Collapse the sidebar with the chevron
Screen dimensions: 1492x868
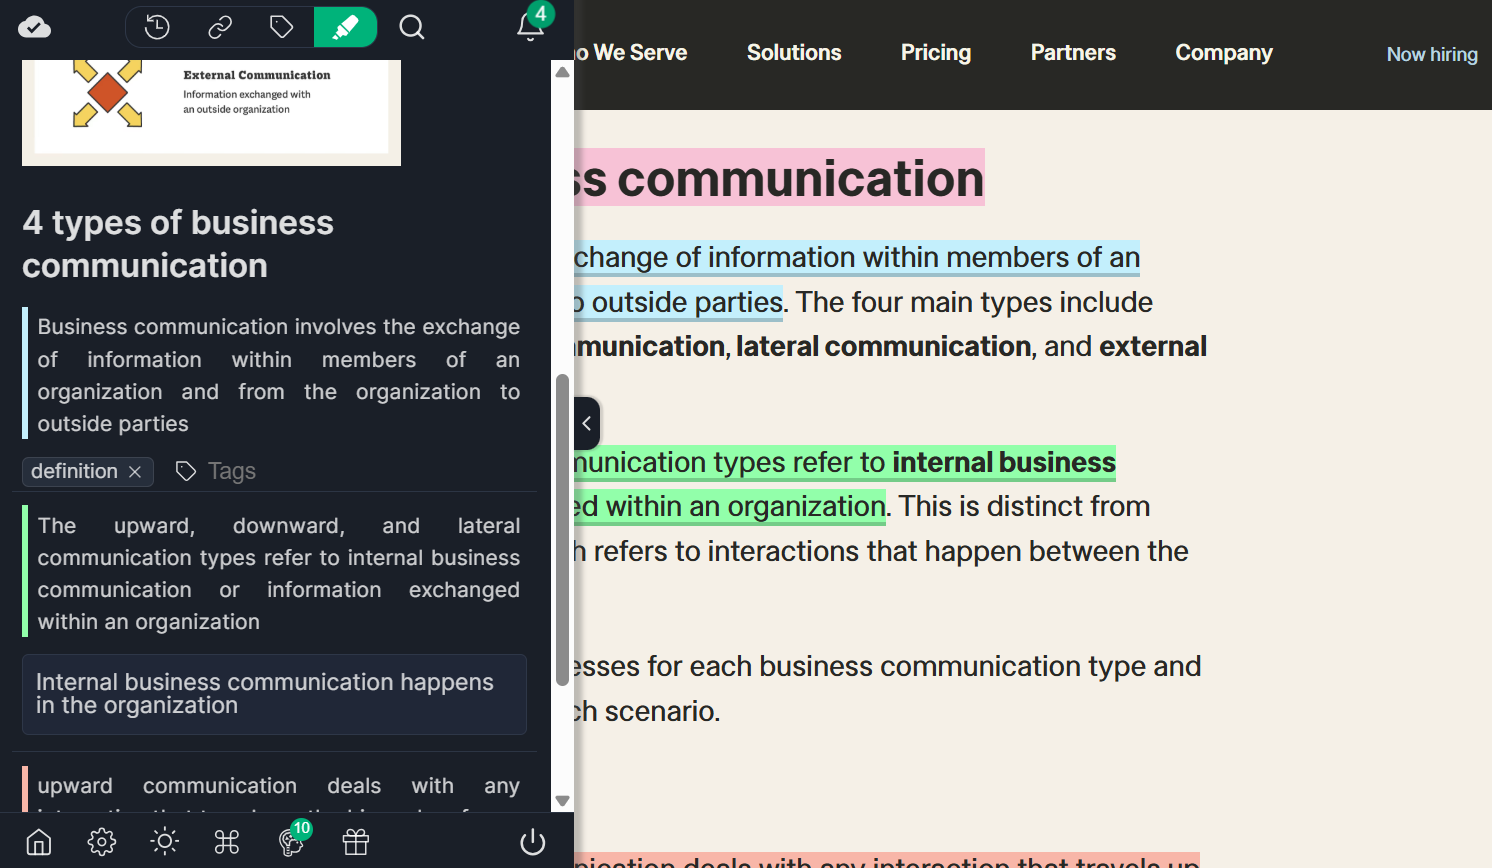pyautogui.click(x=586, y=423)
